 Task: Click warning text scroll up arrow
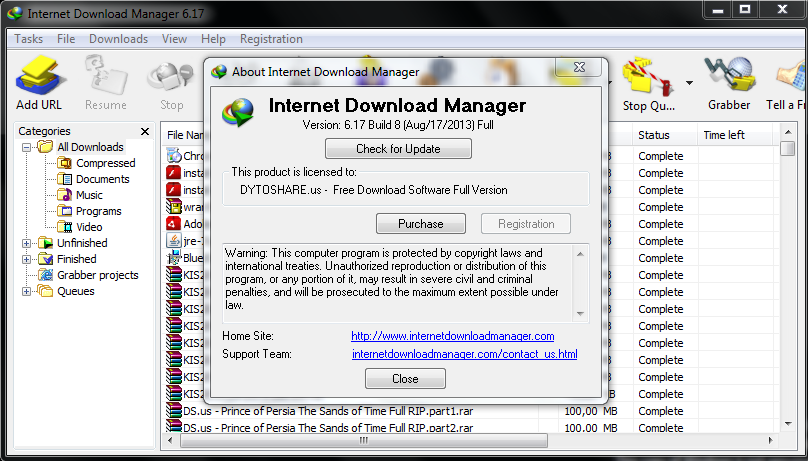tap(580, 254)
